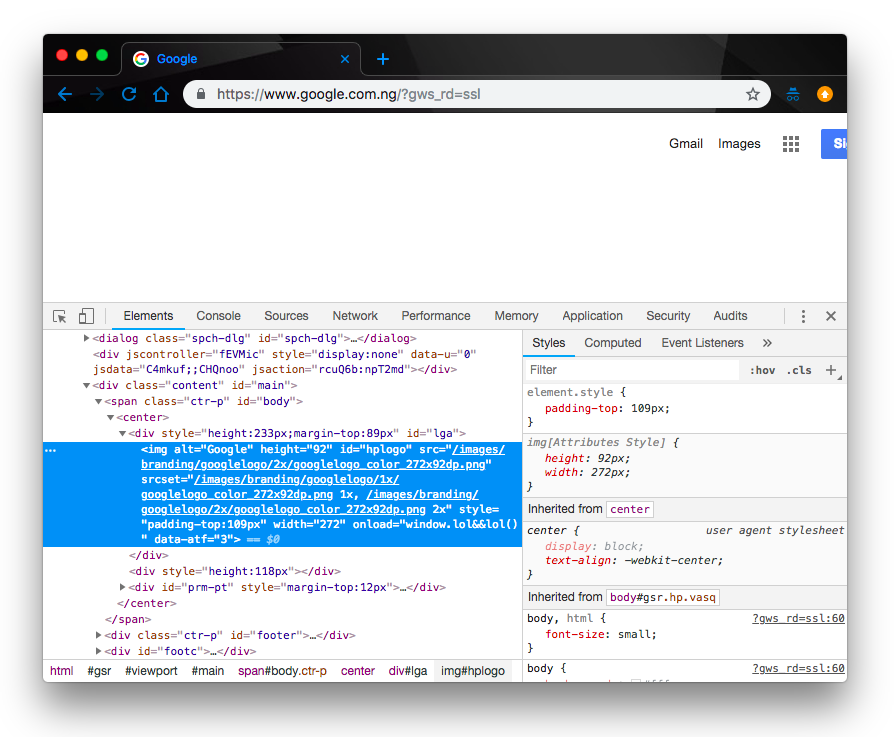
Task: Click the blue Sign in button
Action: tap(834, 144)
